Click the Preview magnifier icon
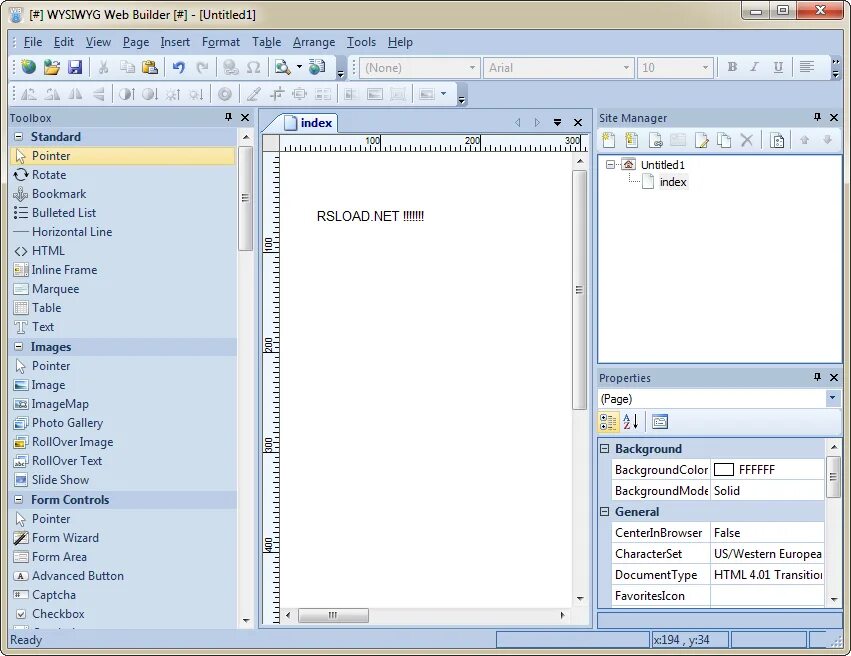851x656 pixels. (282, 67)
